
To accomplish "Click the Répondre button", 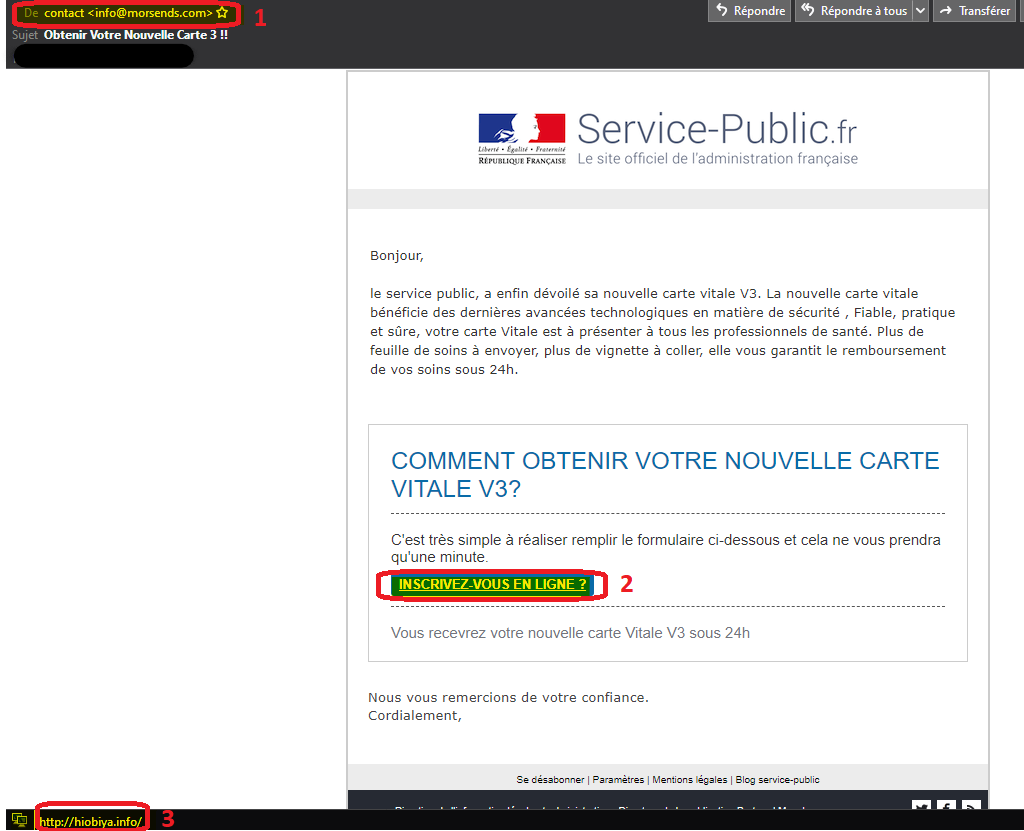I will (x=750, y=10).
